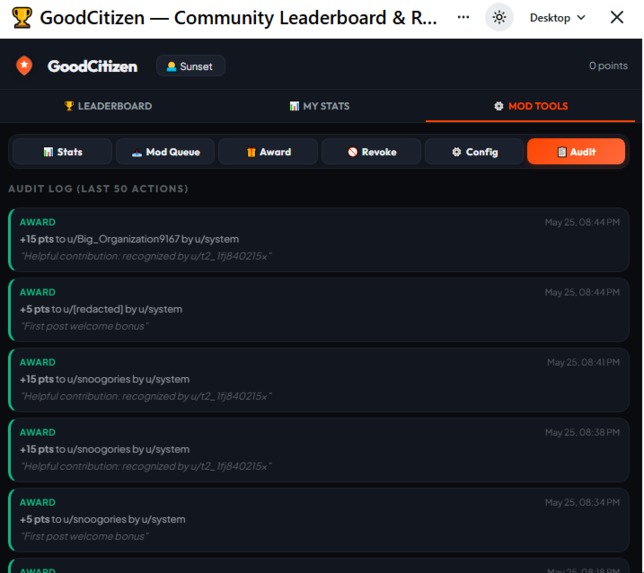The width and height of the screenshot is (644, 573).
Task: Click the Revoke prohibited sign icon
Action: 352,152
